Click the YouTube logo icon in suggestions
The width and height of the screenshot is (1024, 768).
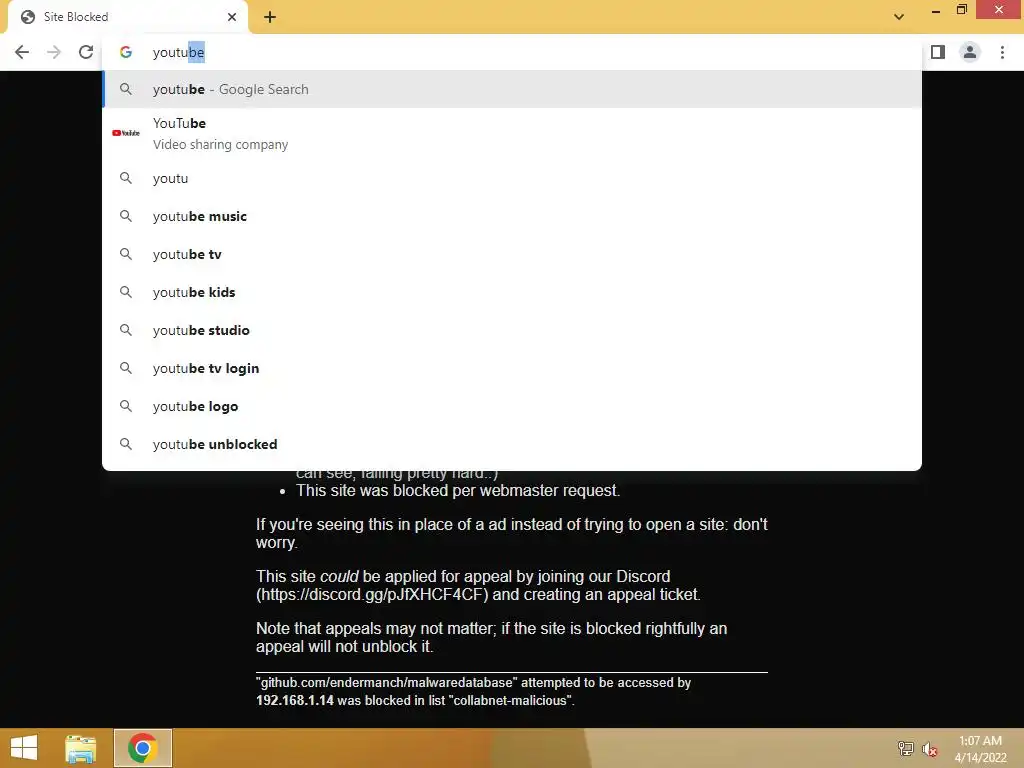[126, 133]
